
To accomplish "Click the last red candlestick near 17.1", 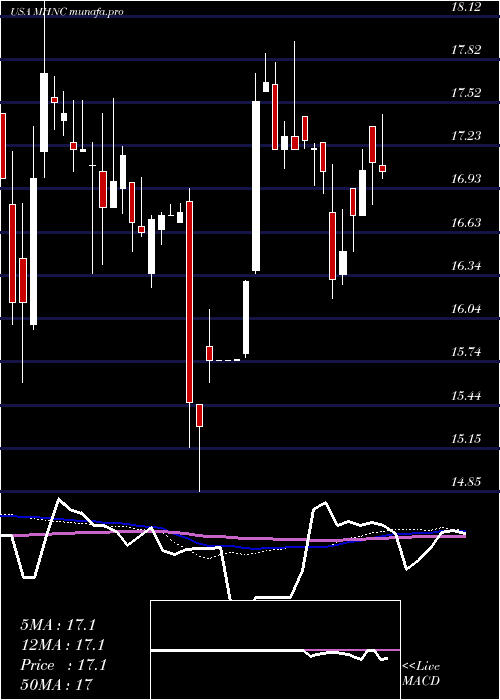I will (383, 168).
